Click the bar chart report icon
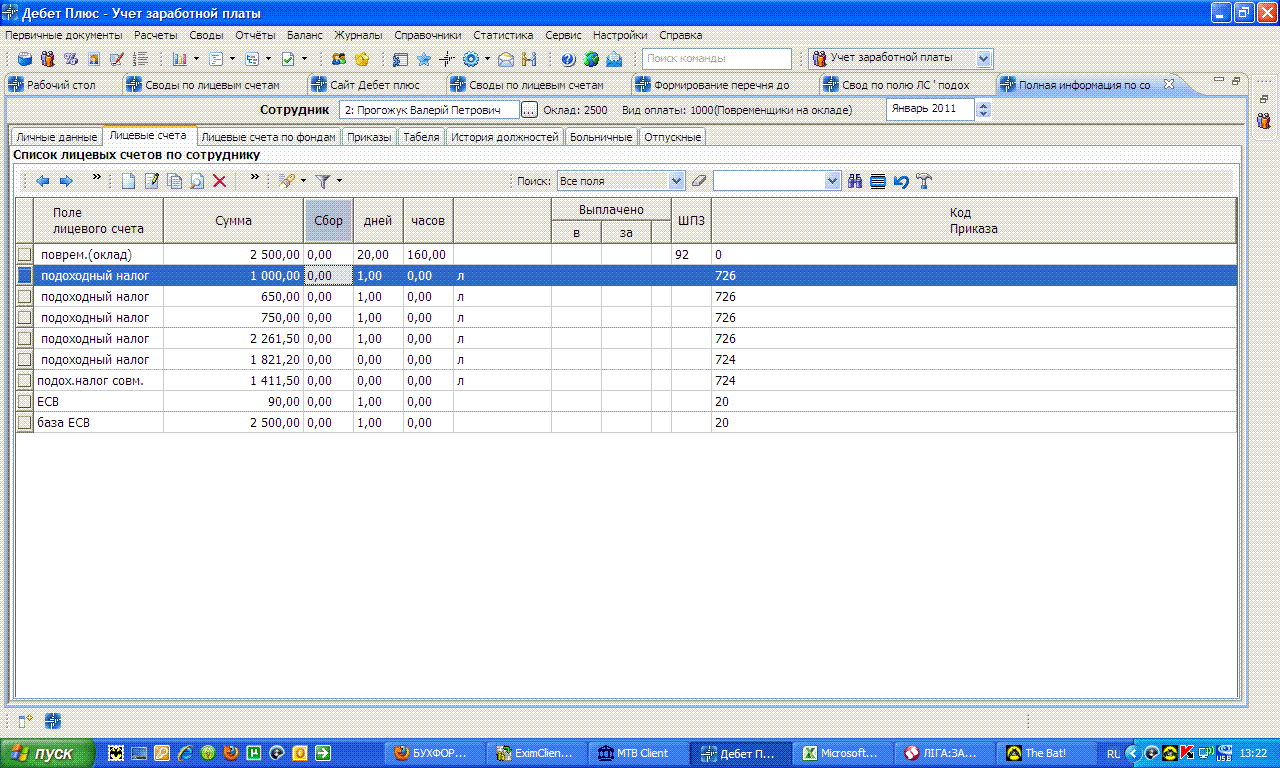 click(x=180, y=59)
